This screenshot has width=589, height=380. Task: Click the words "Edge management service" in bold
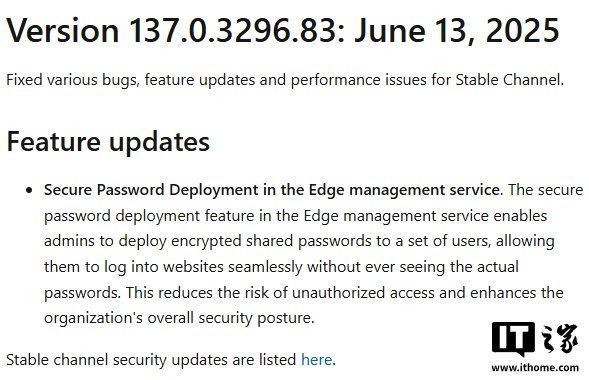click(404, 190)
